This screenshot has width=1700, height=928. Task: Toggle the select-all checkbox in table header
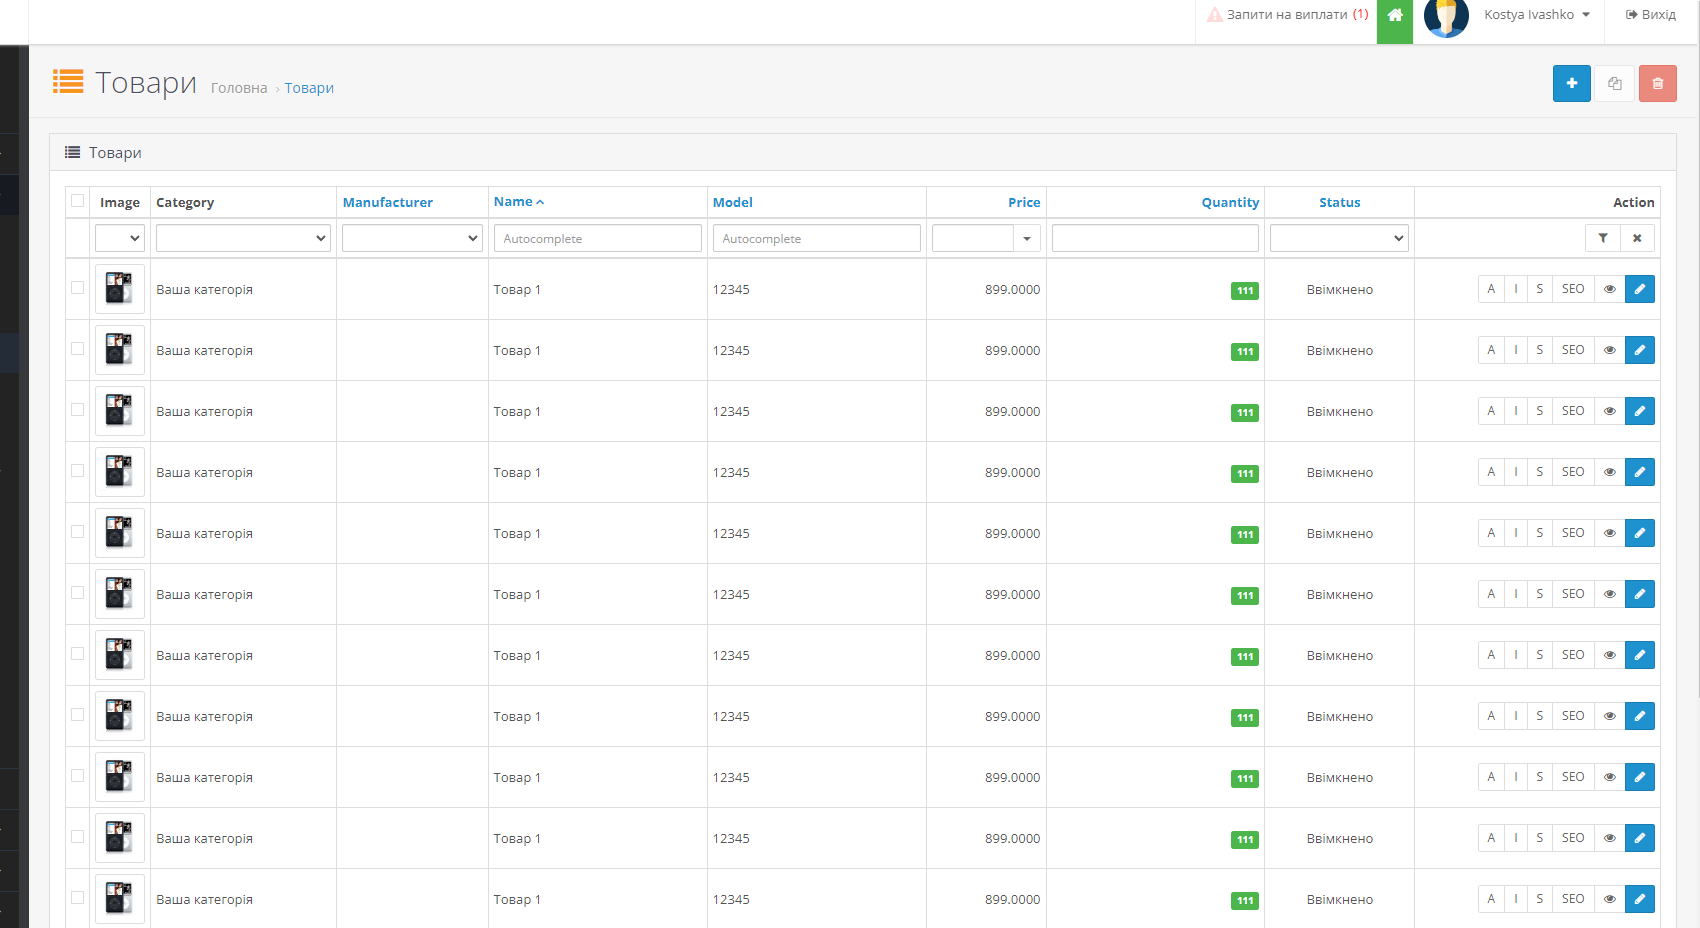tap(77, 201)
